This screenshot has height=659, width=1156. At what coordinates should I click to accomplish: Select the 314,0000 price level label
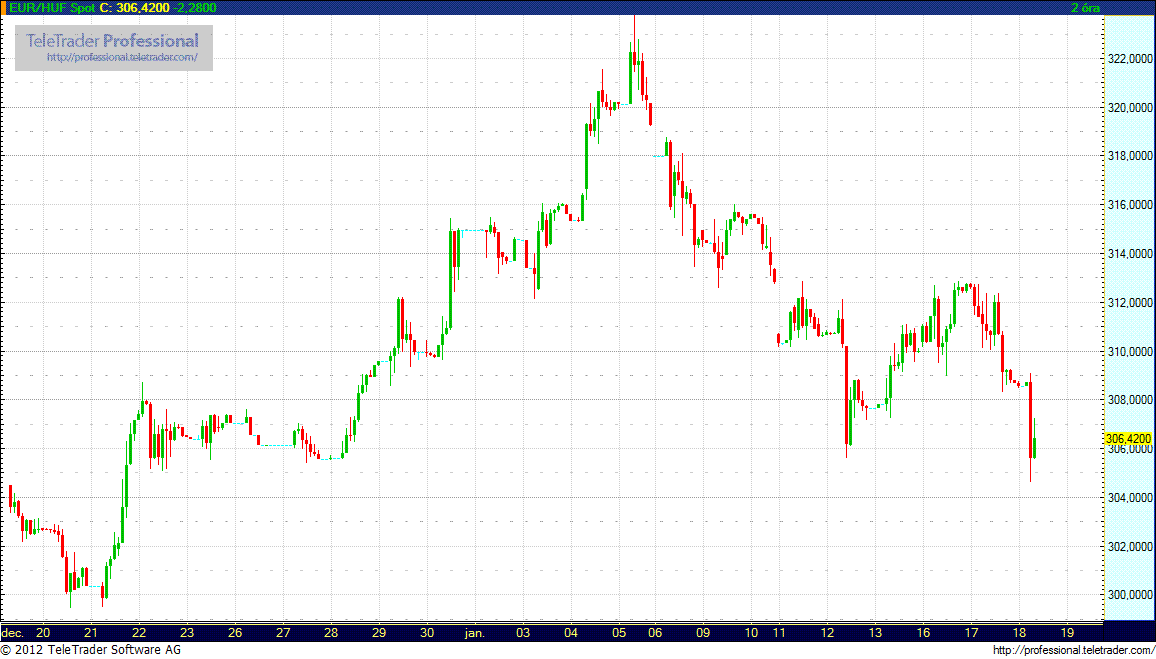coord(1129,254)
